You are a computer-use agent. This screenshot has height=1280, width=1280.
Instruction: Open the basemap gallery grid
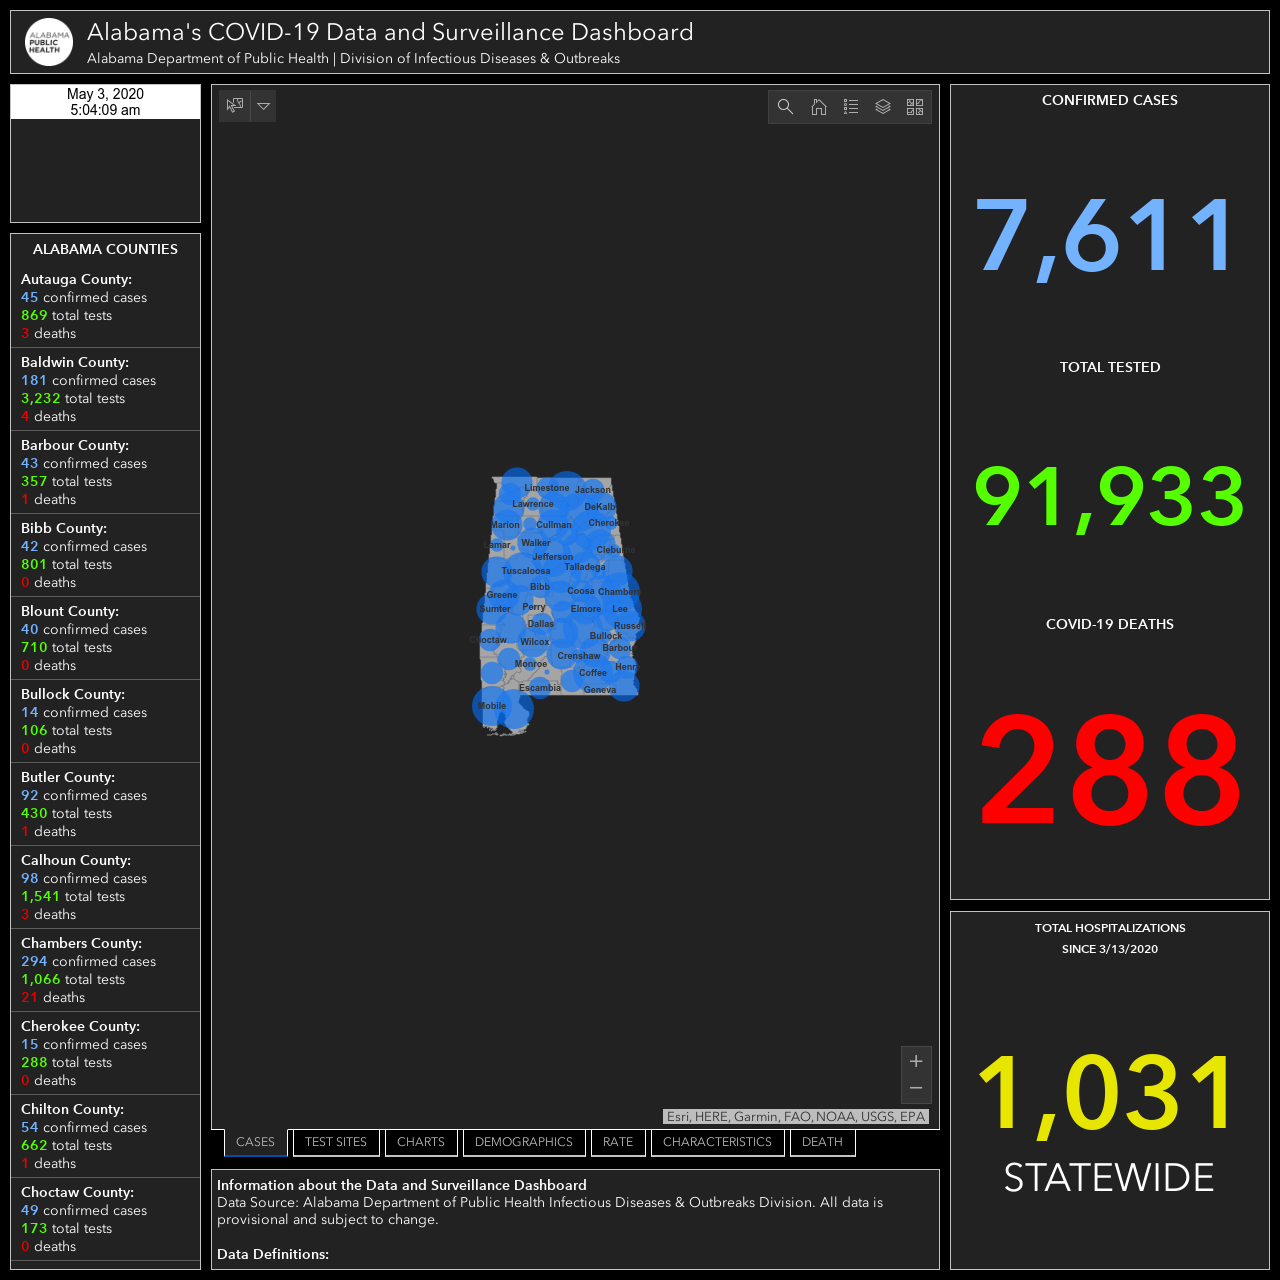(915, 107)
